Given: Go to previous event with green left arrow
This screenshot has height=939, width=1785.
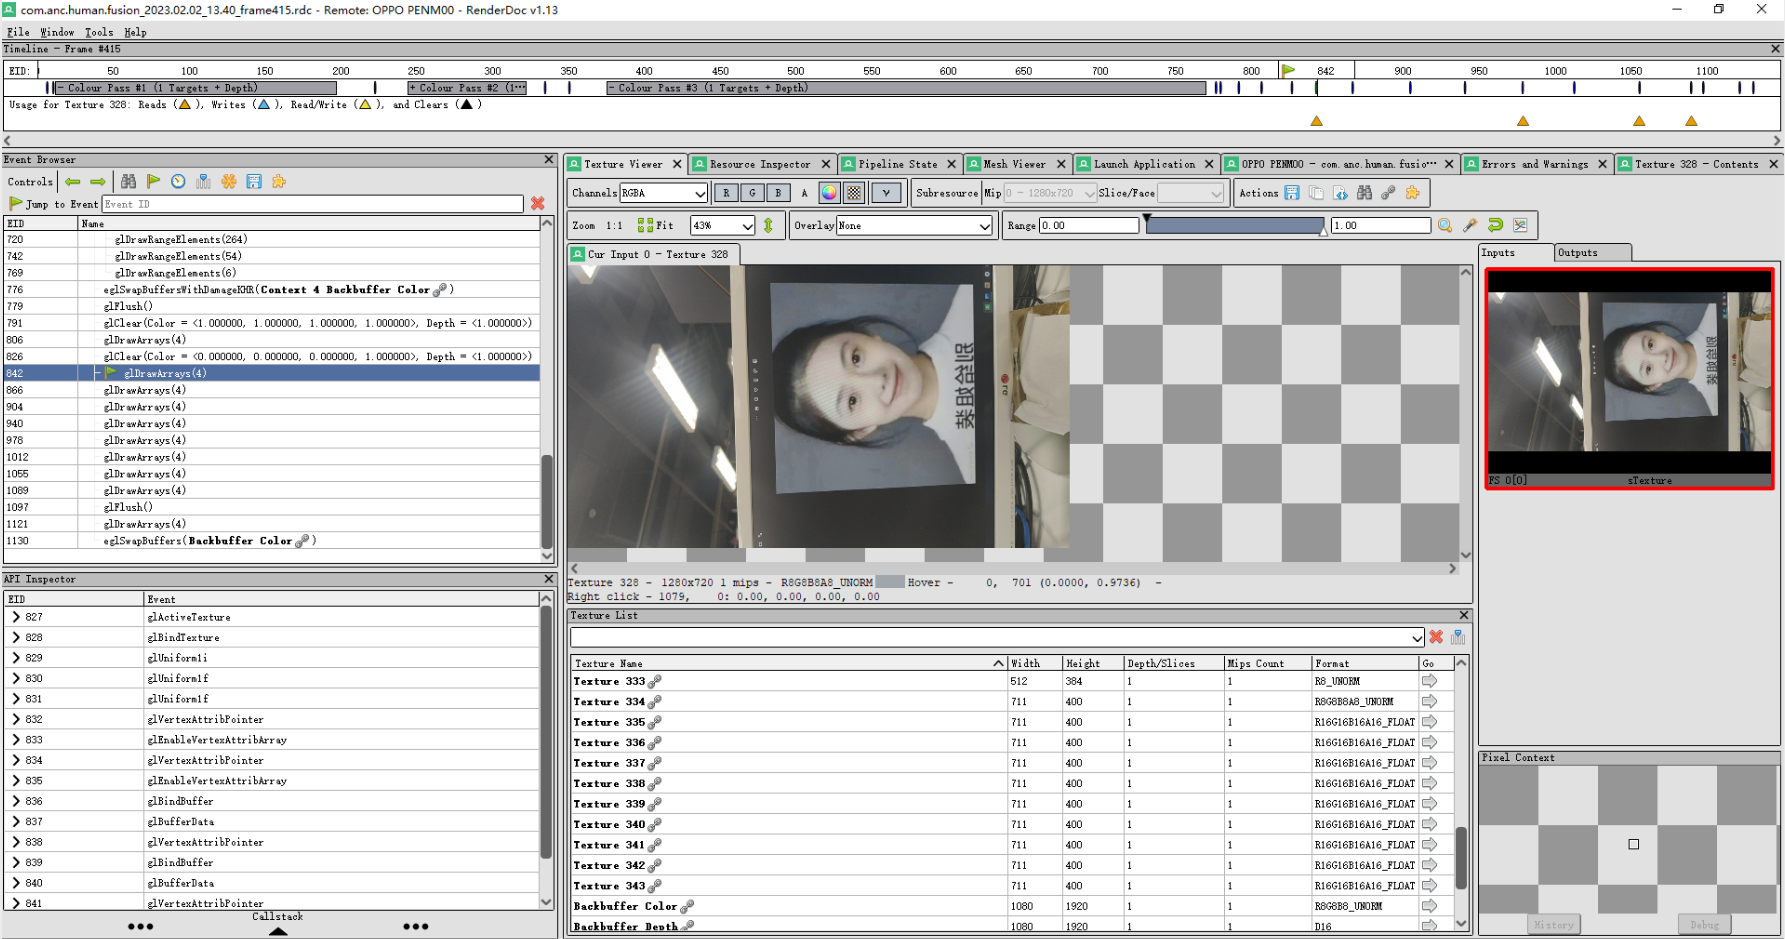Looking at the screenshot, I should click(x=73, y=181).
